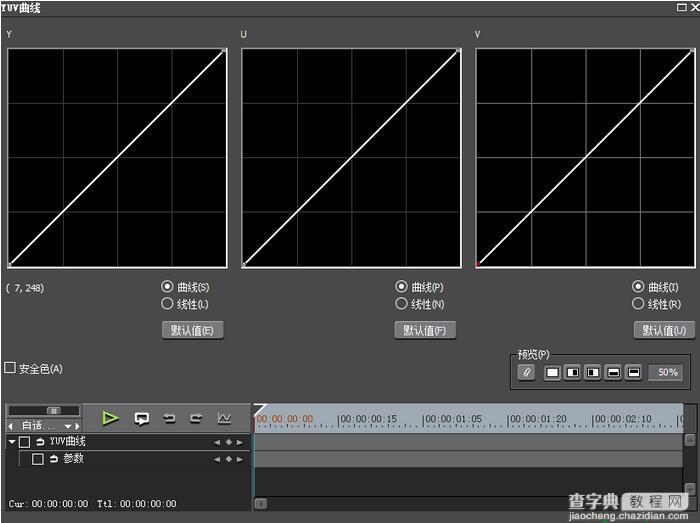The image size is (700, 523).
Task: Reset 参数 row with its return arrow
Action: pyautogui.click(x=54, y=459)
